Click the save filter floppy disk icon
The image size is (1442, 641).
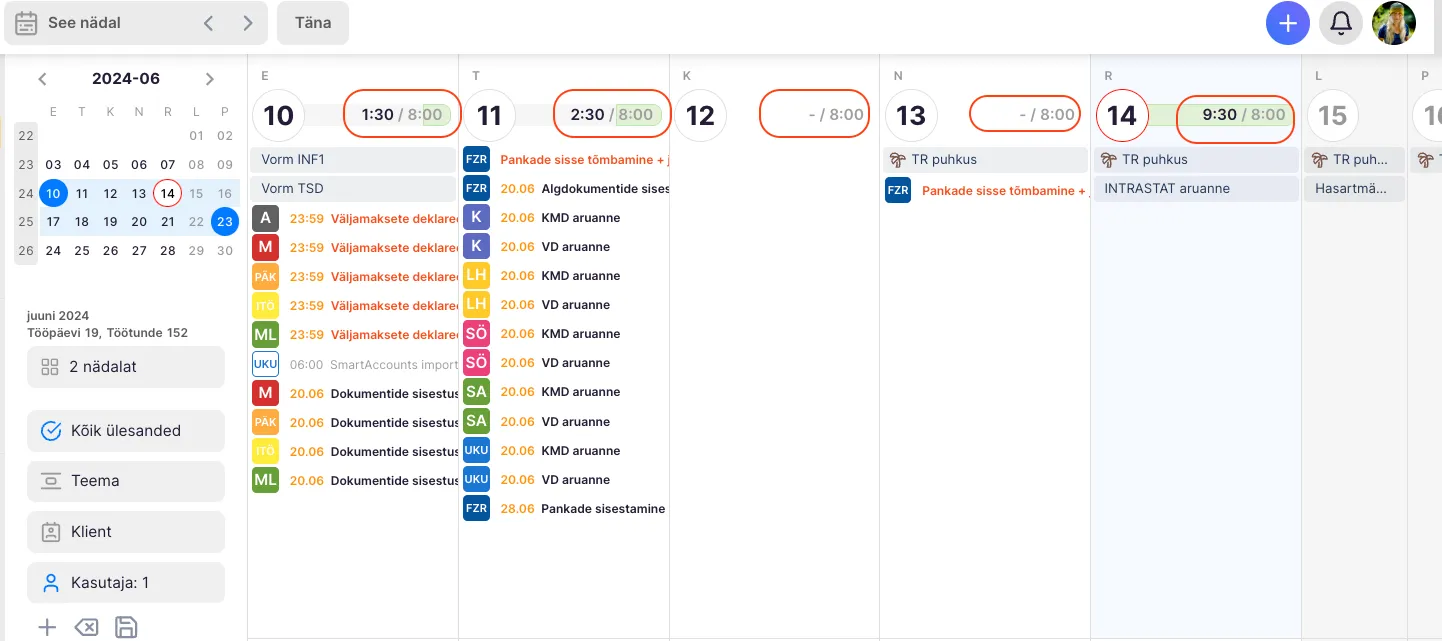pyautogui.click(x=126, y=627)
